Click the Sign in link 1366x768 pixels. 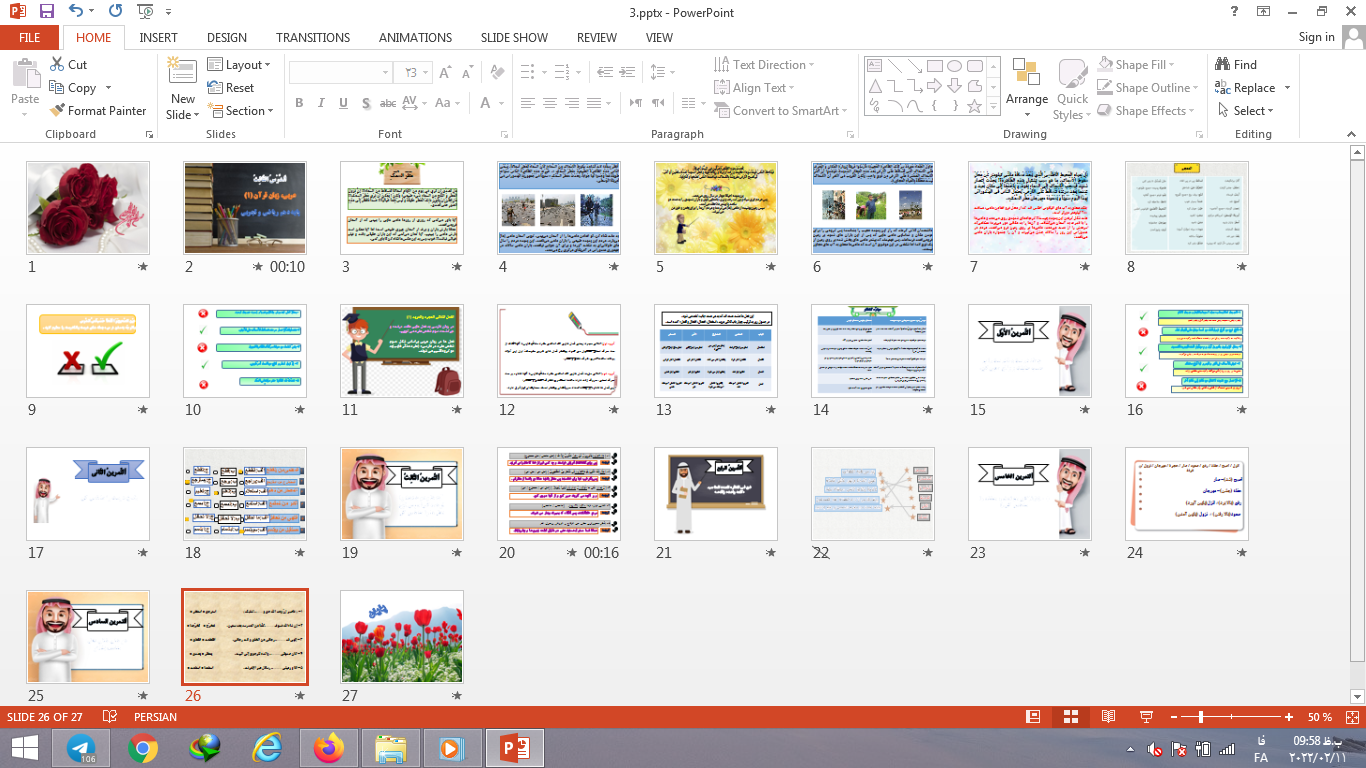(x=1316, y=37)
